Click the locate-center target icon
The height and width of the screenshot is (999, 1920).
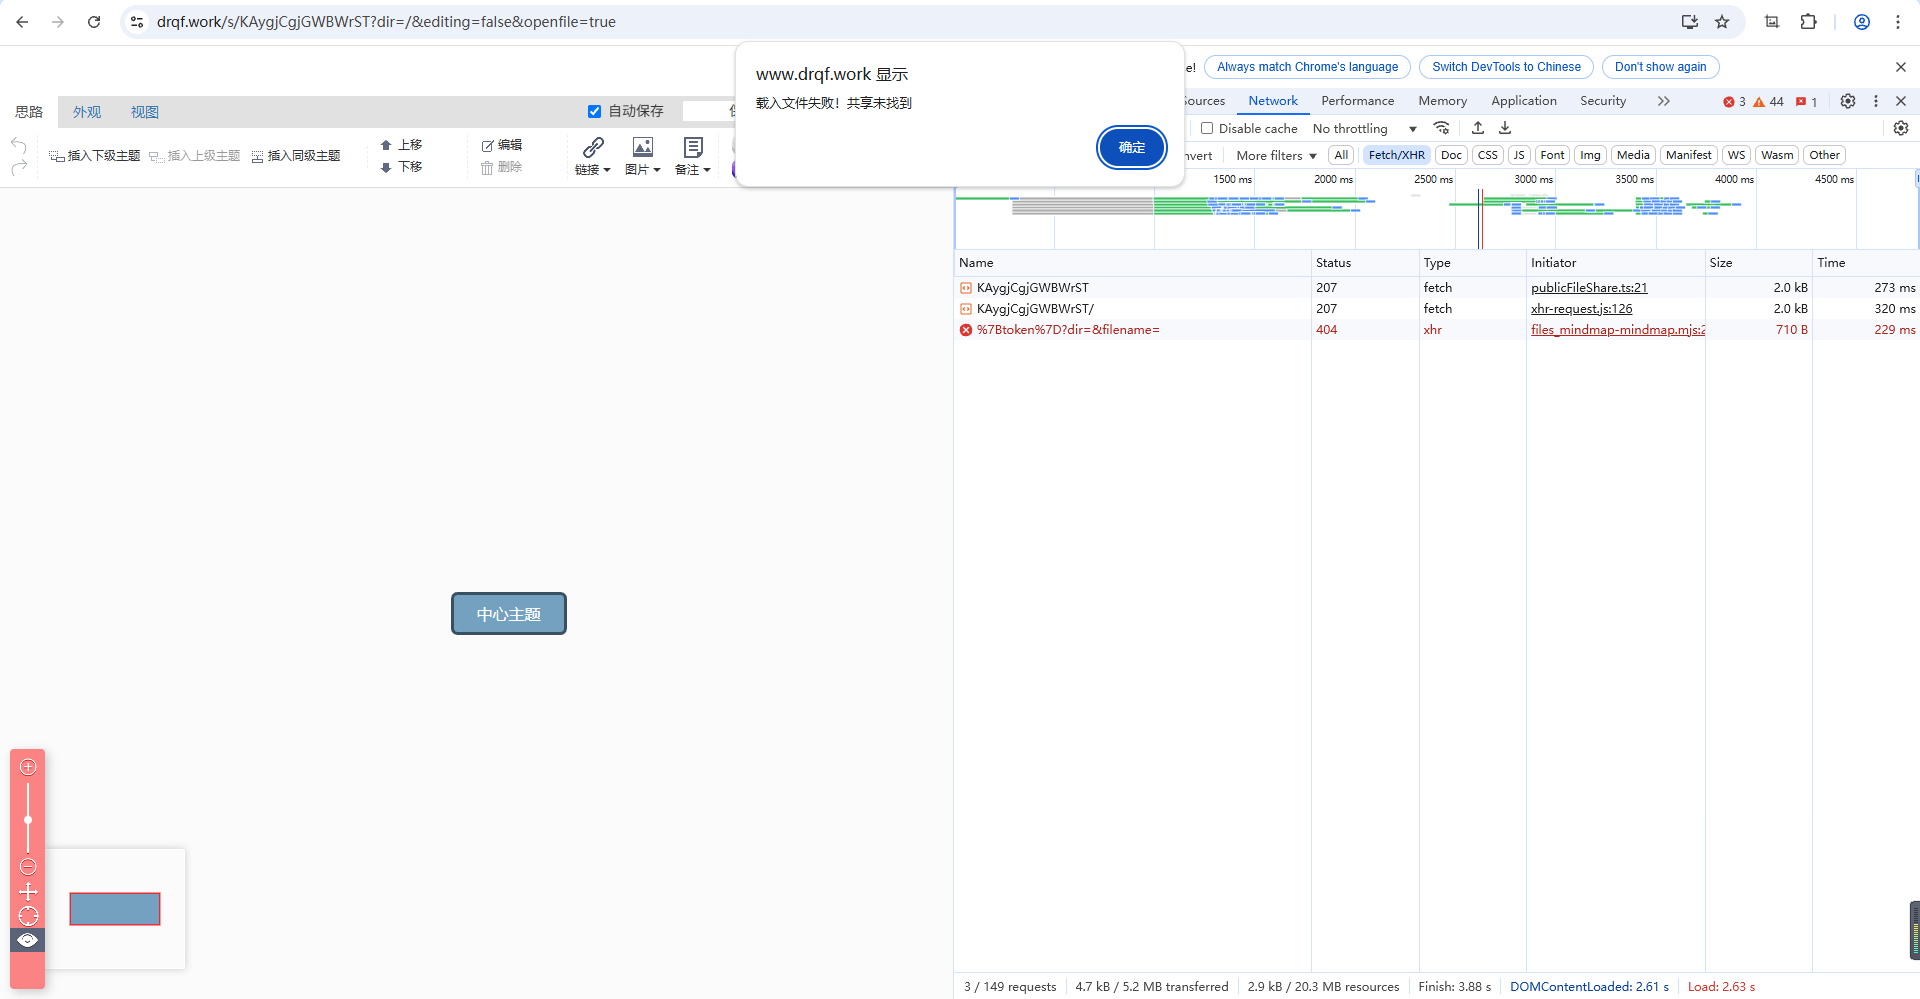point(28,916)
